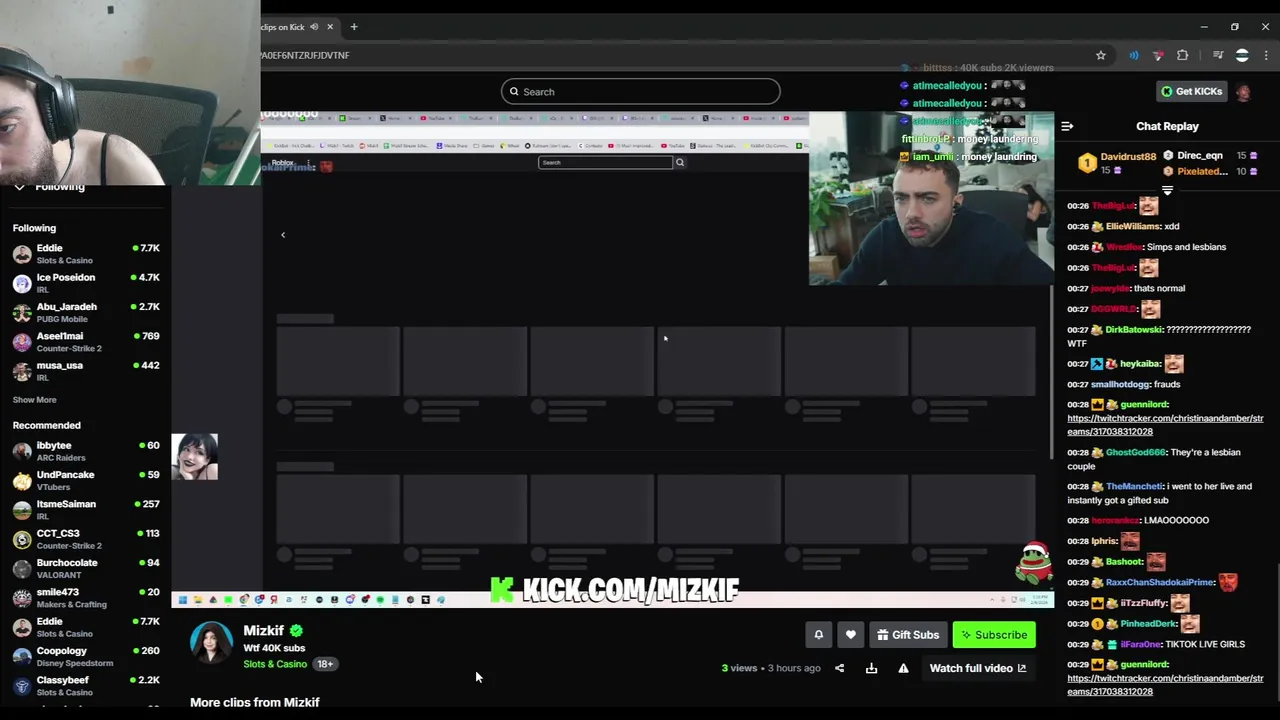The width and height of the screenshot is (1280, 720).
Task: Click the Chat Replay title
Action: tap(1167, 126)
